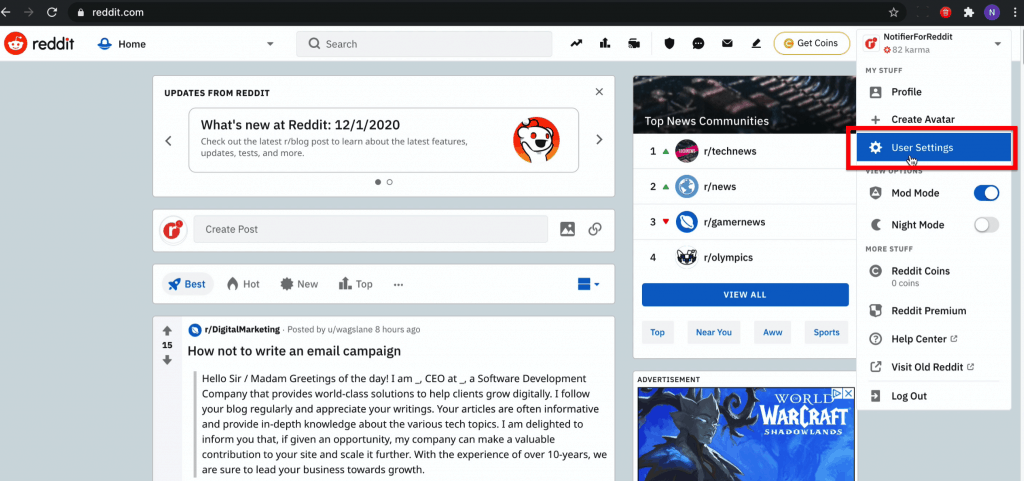This screenshot has height=481, width=1024.
Task: Open the r/olympics community link
Action: click(x=728, y=257)
